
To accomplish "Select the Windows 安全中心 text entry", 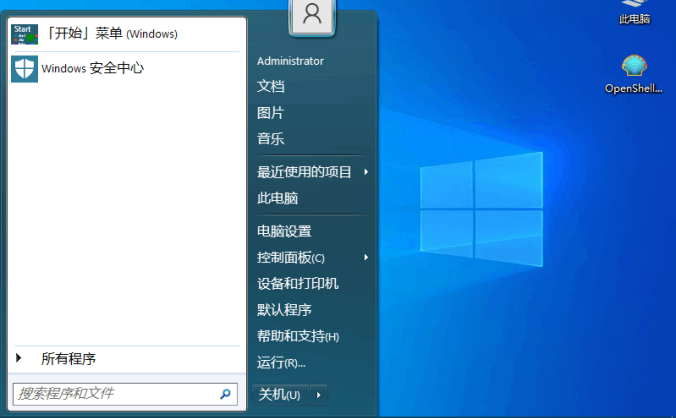I will (x=93, y=68).
